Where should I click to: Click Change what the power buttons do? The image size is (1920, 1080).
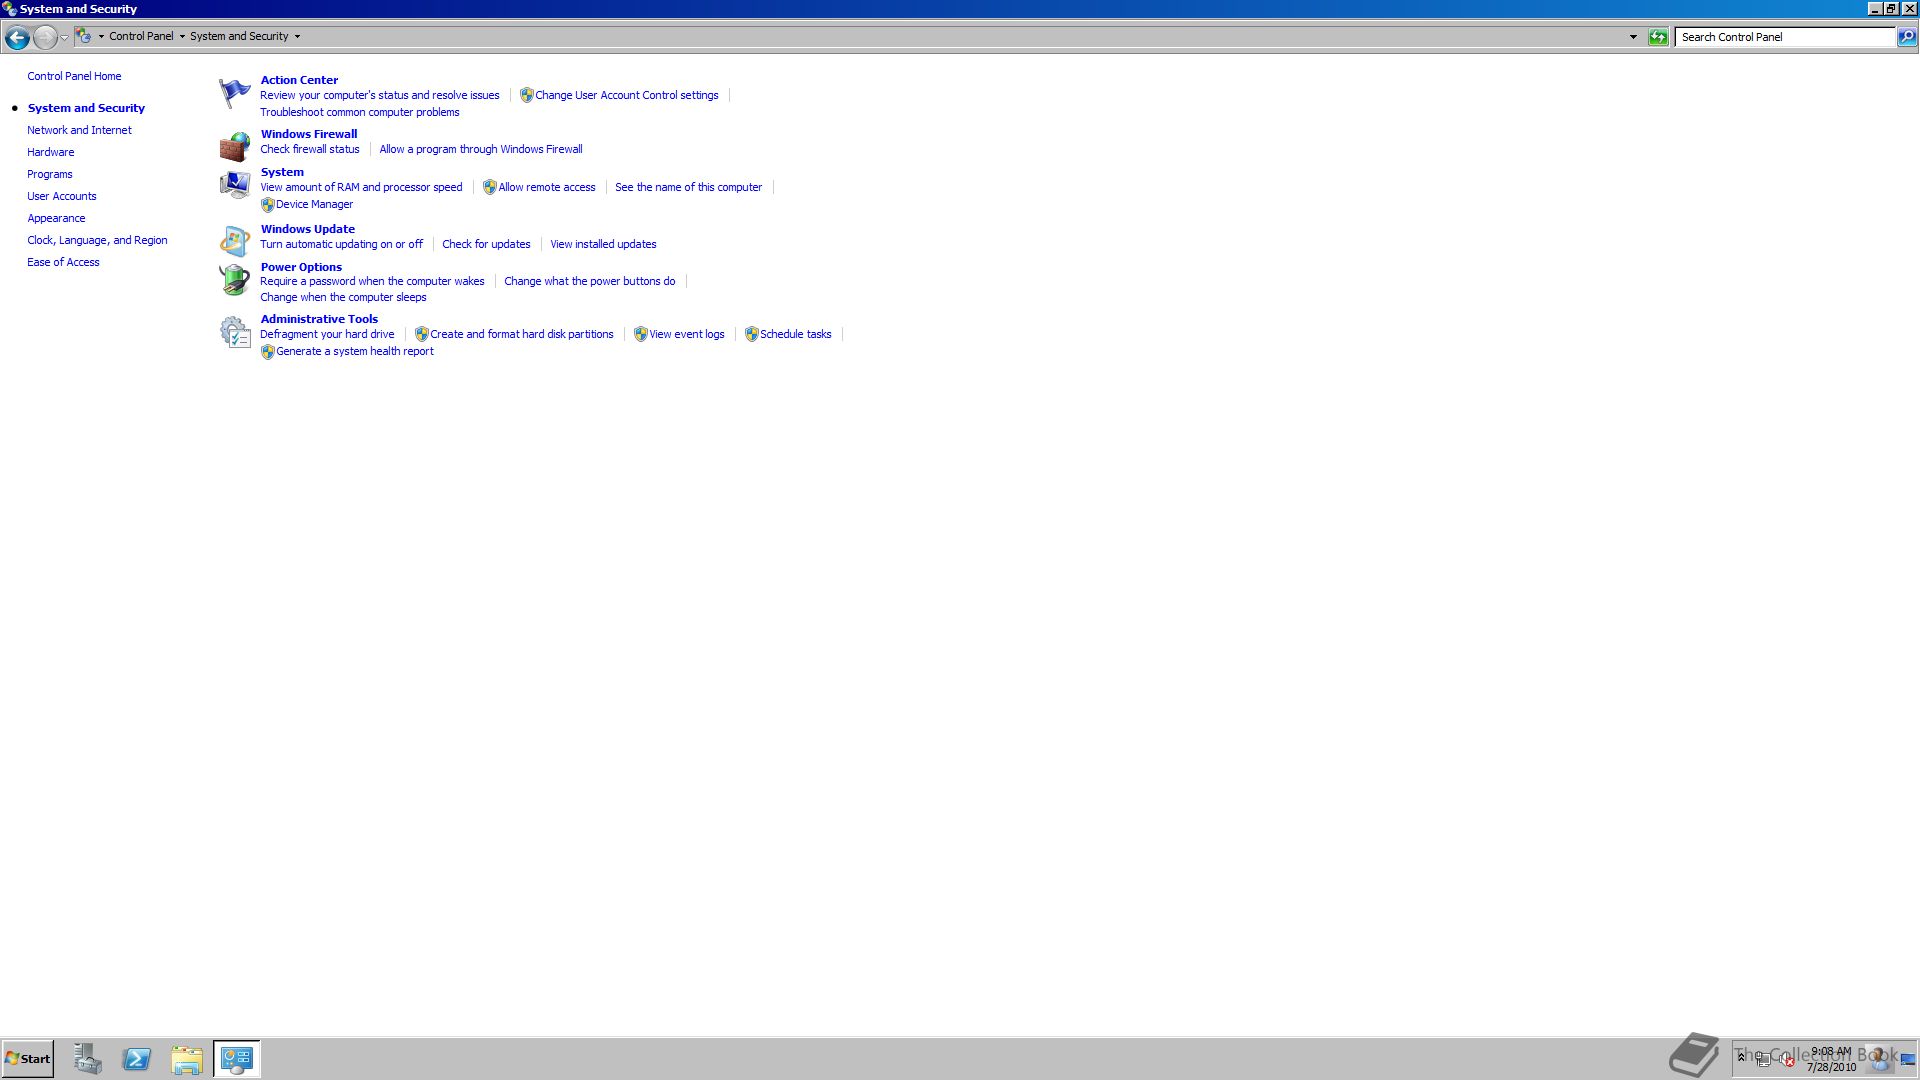click(x=590, y=281)
